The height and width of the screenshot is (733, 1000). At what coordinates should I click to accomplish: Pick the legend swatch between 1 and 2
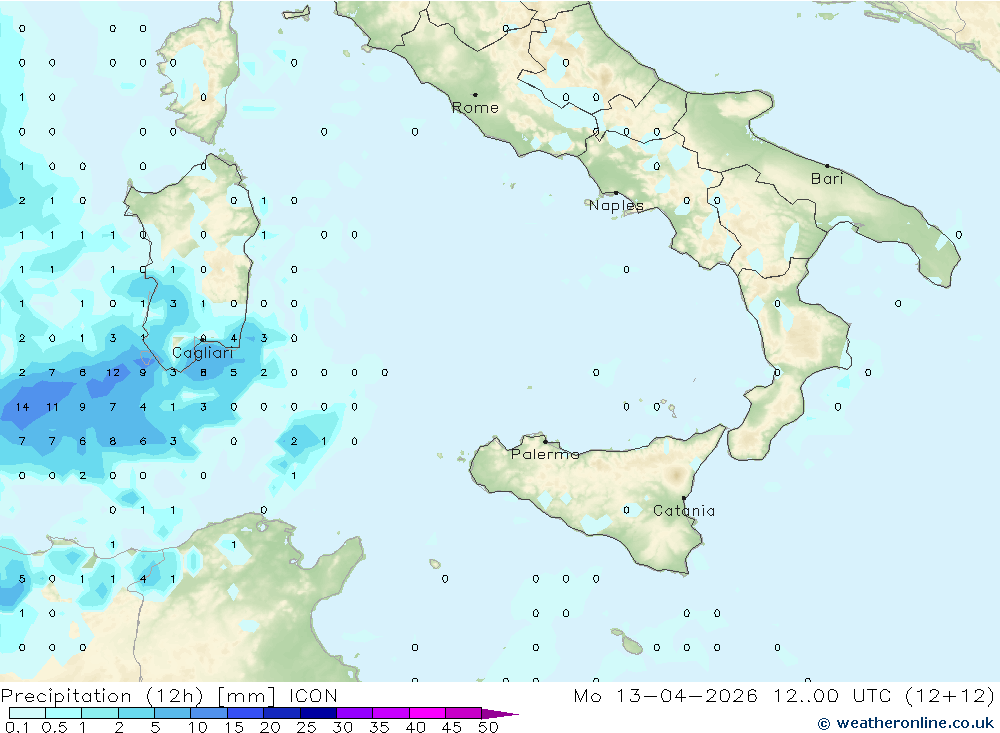click(100, 713)
